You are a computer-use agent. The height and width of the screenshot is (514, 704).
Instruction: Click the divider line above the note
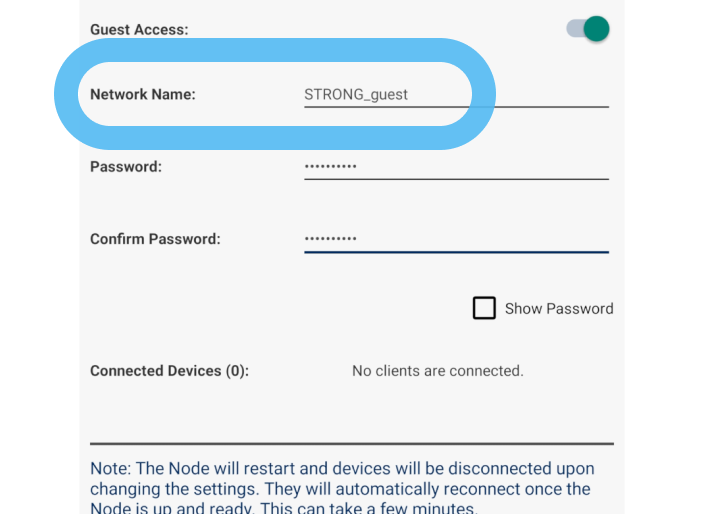(x=352, y=443)
